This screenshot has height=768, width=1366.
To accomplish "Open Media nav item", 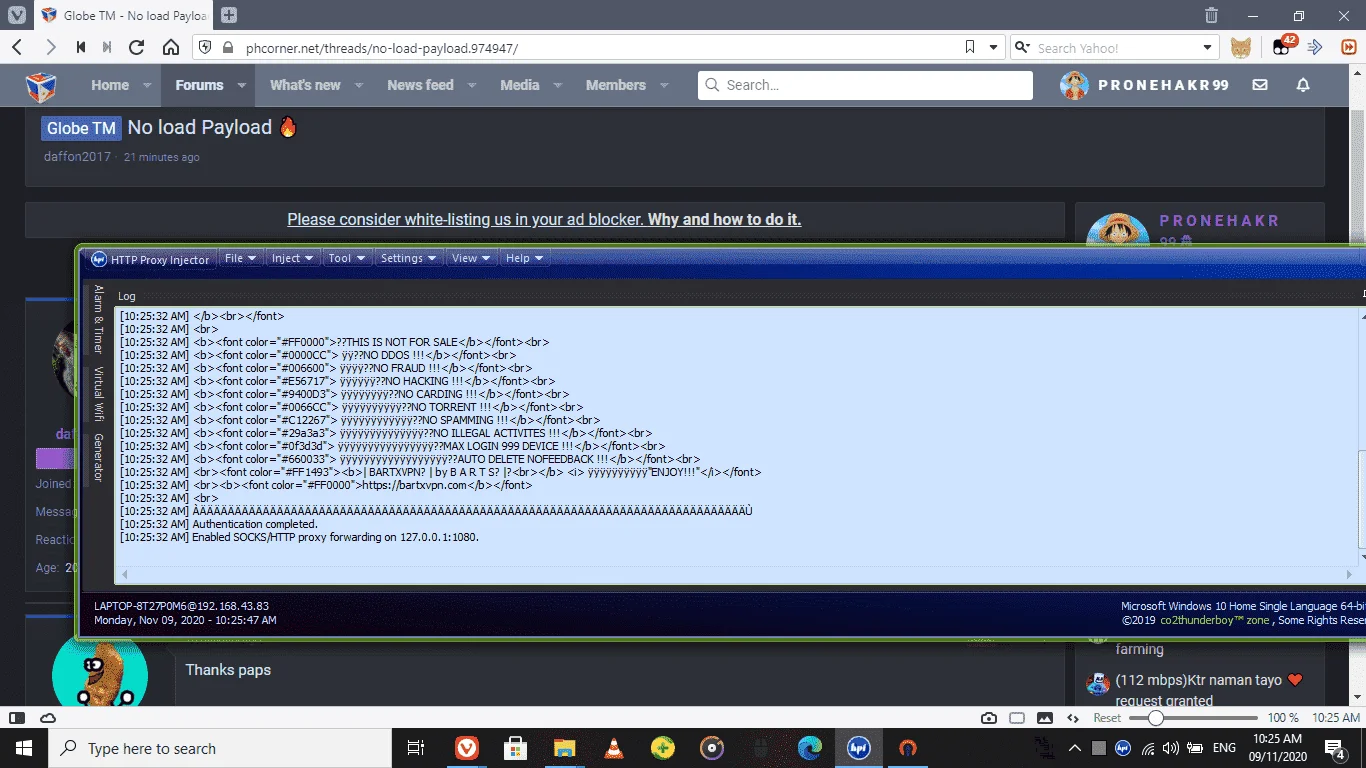I will pos(520,85).
